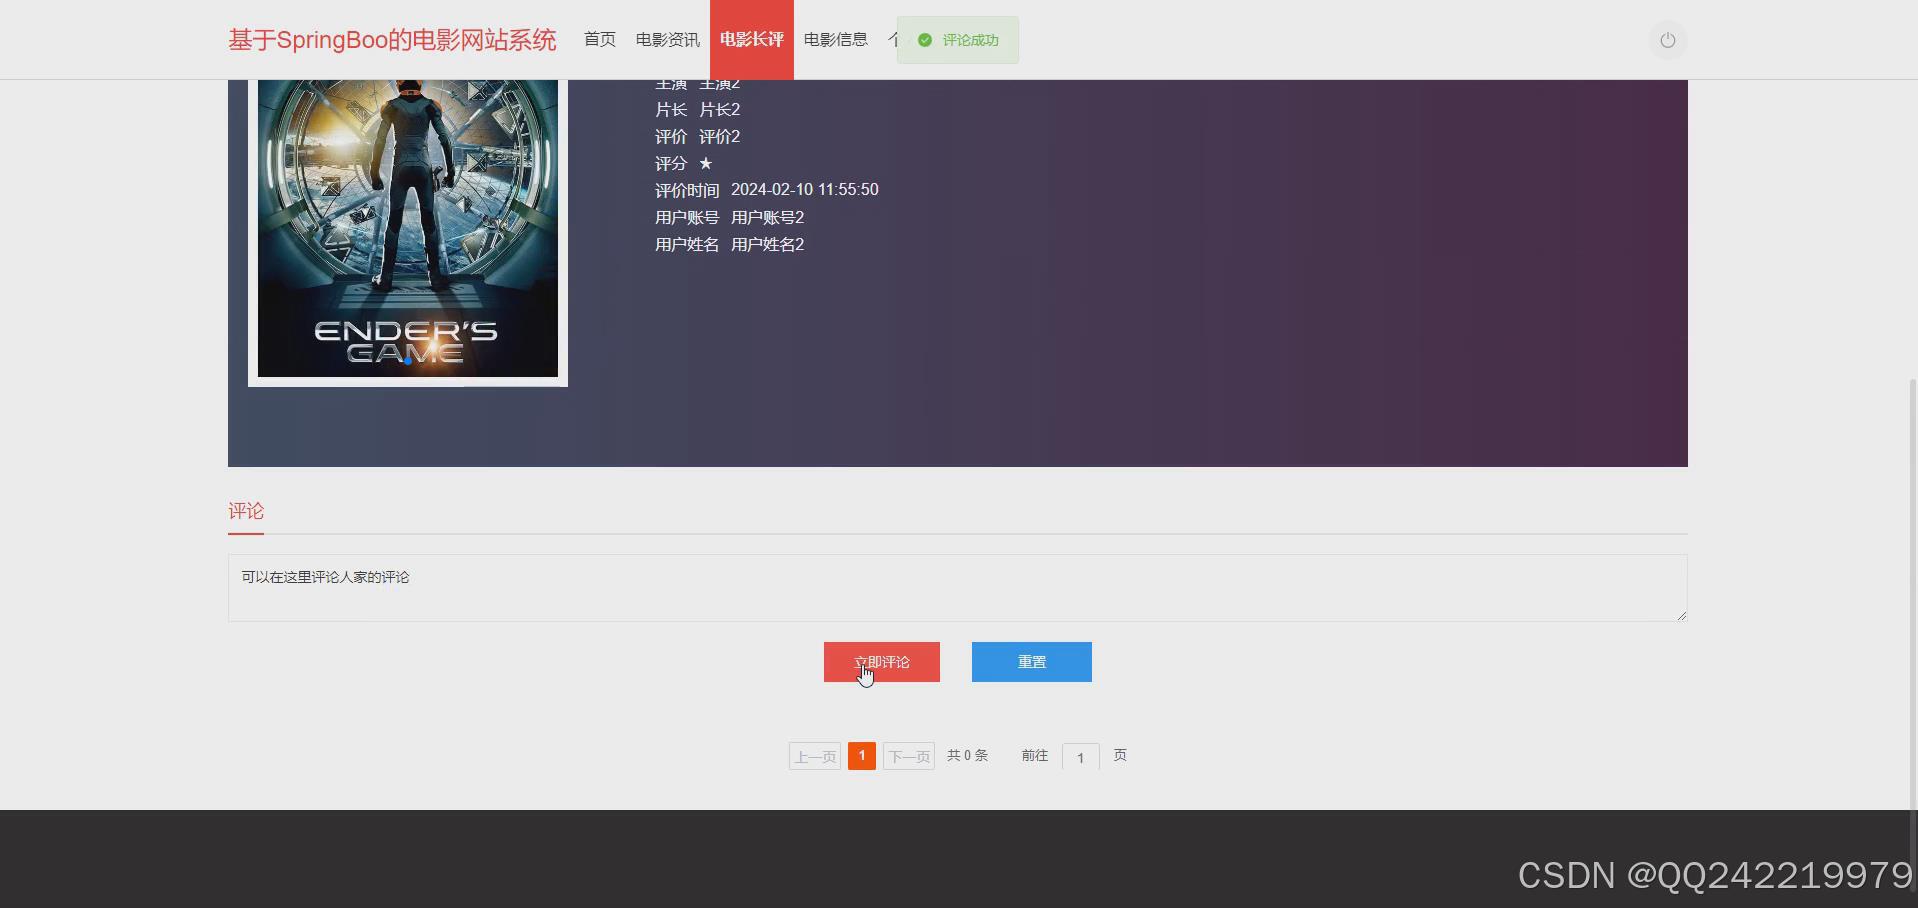Click the 评论 section heading
Screen dimensions: 1918x908
tap(245, 510)
